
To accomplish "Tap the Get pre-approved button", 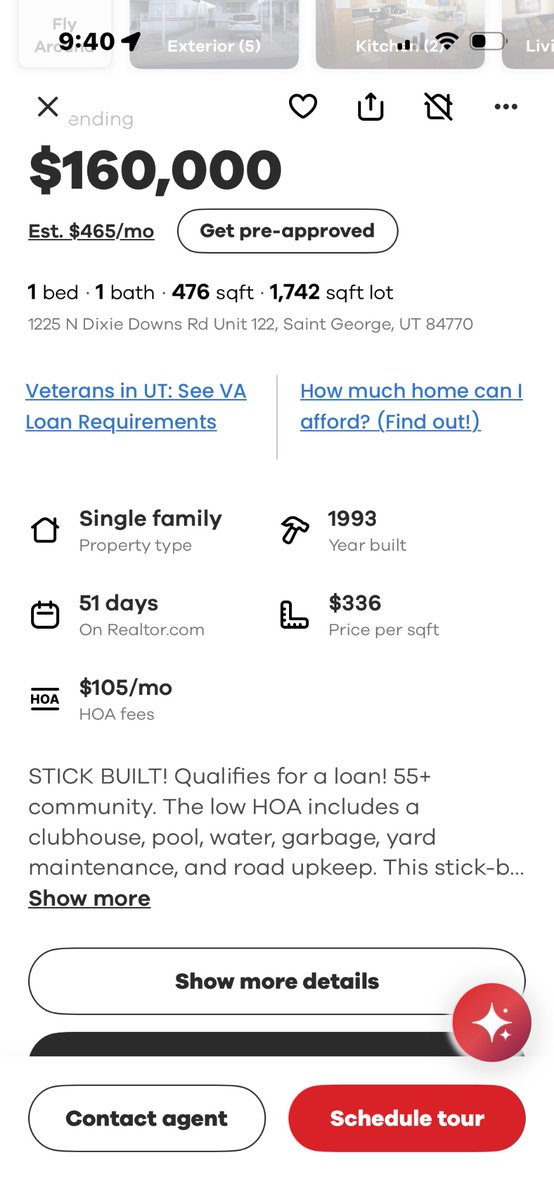I will [287, 231].
